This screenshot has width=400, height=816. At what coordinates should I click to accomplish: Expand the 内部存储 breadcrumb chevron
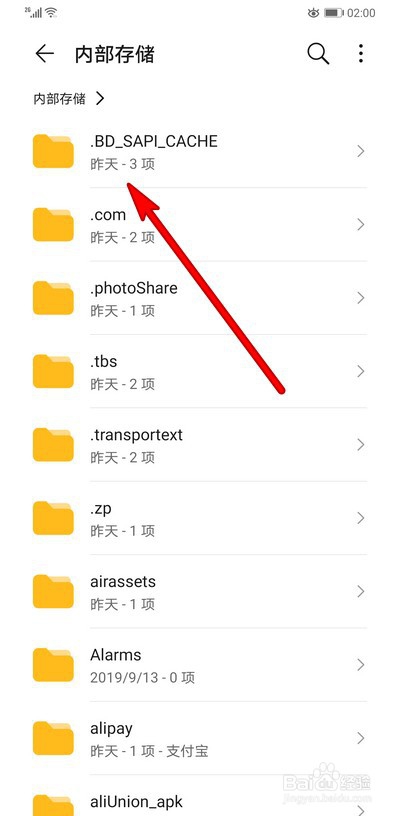[100, 98]
